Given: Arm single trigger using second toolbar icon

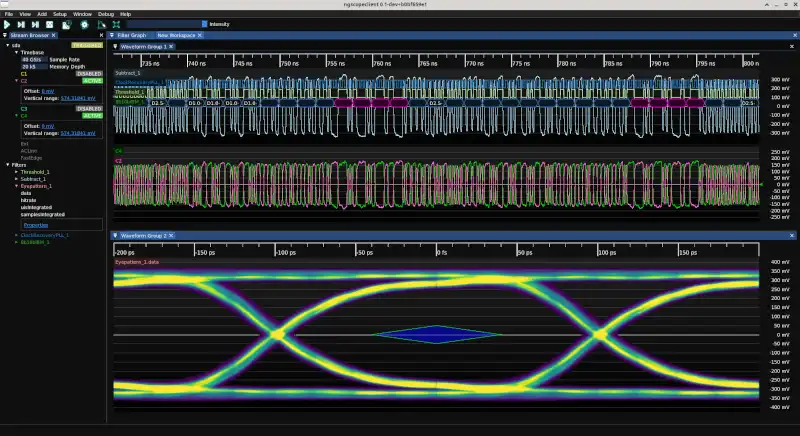Looking at the screenshot, I should (21, 24).
